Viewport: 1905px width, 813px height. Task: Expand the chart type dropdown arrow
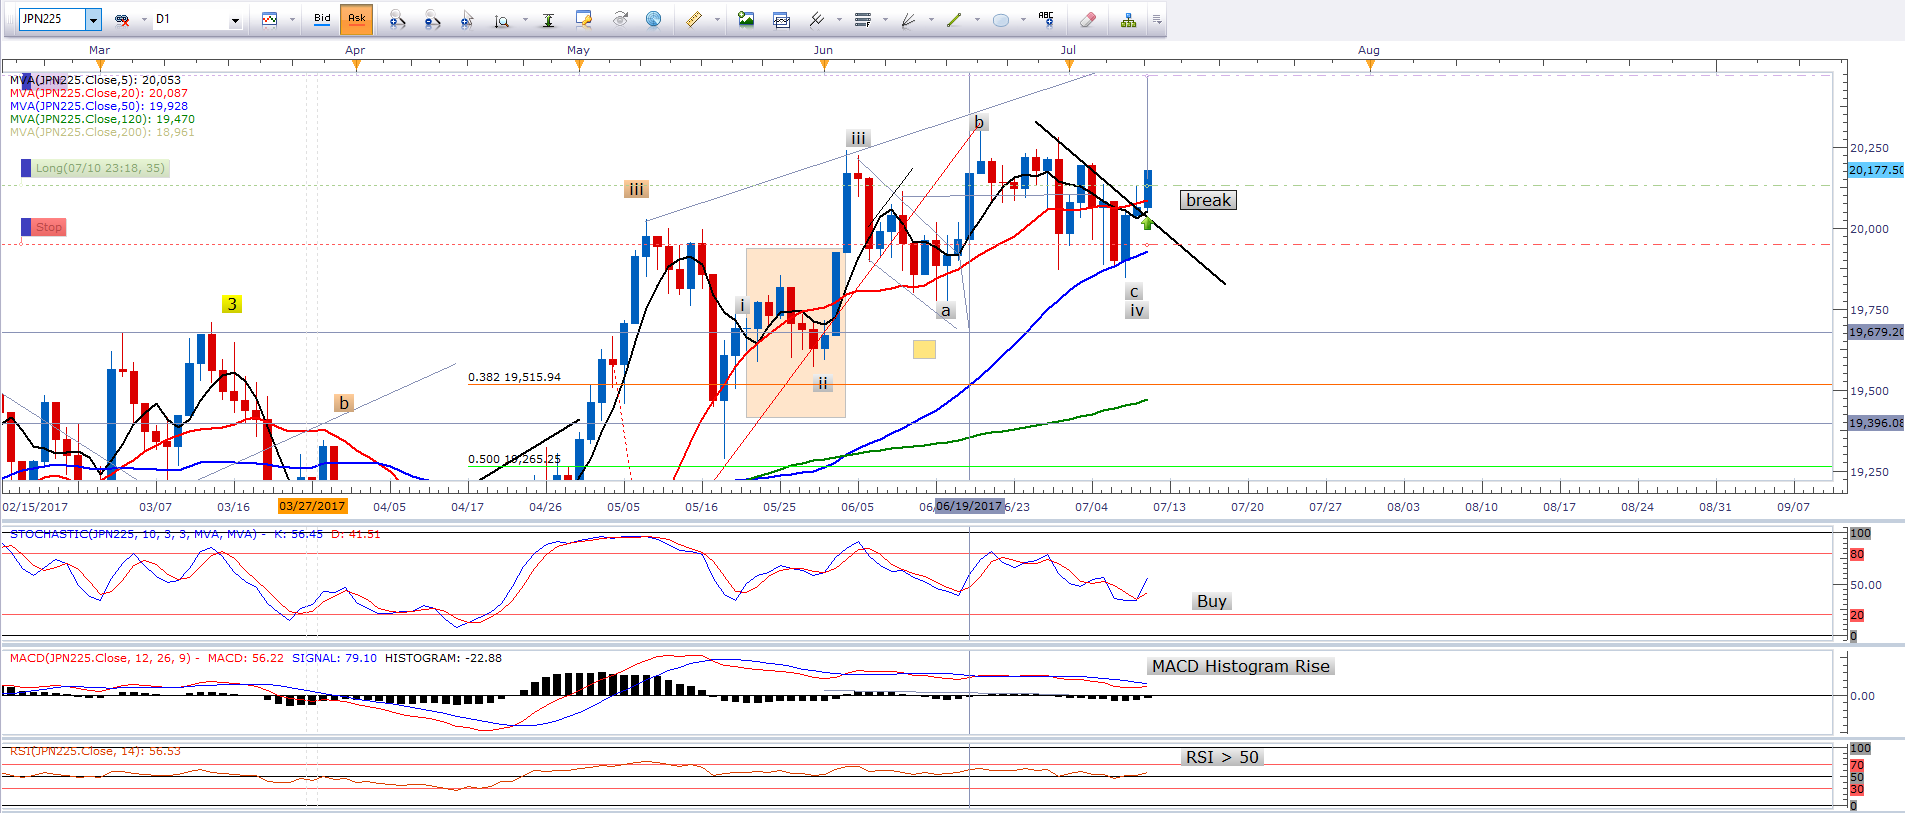tap(292, 19)
